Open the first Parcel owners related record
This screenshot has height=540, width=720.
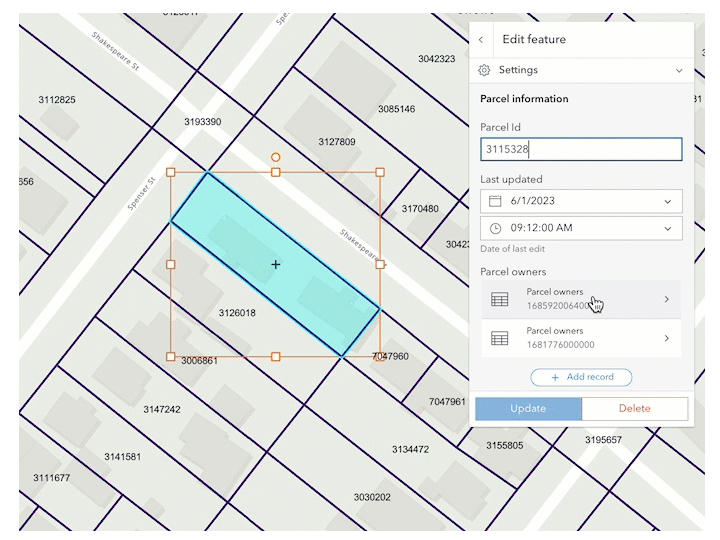pos(581,299)
